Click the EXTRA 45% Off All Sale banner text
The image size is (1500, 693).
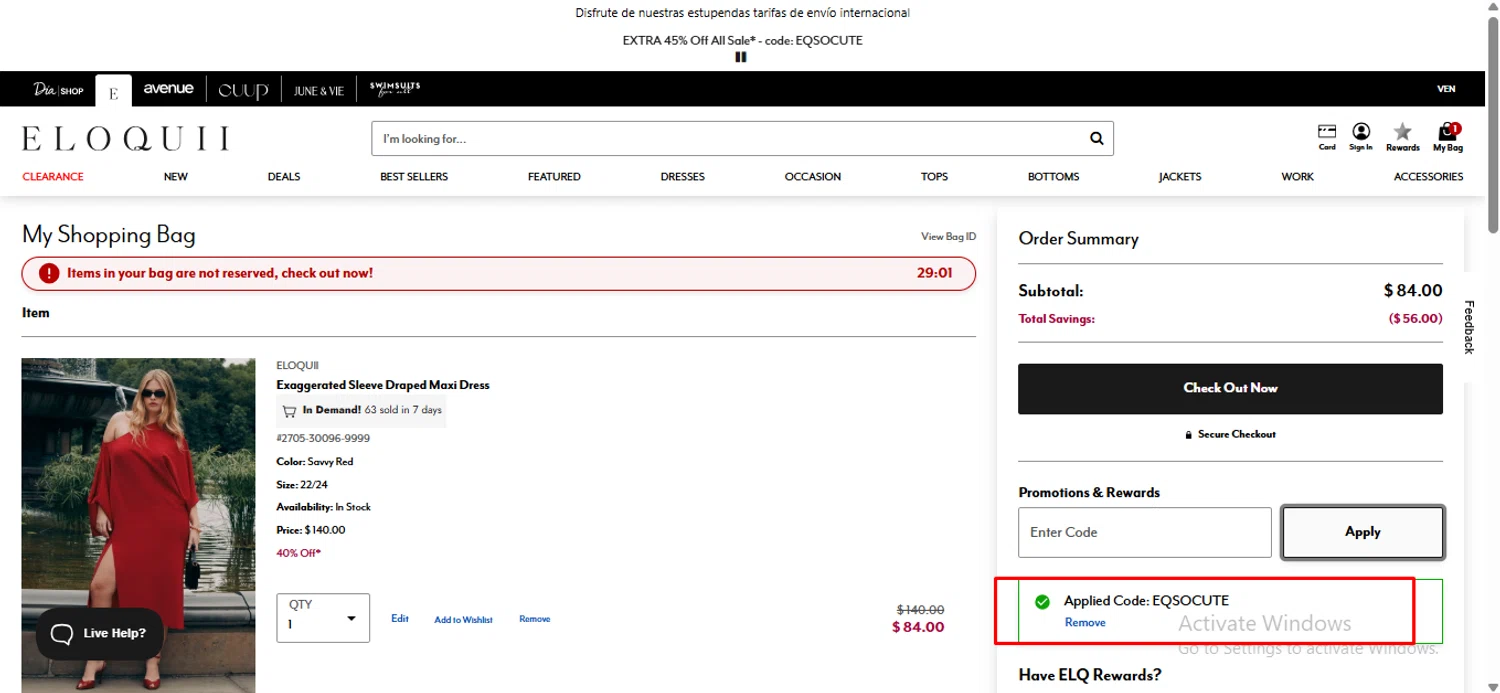742,41
